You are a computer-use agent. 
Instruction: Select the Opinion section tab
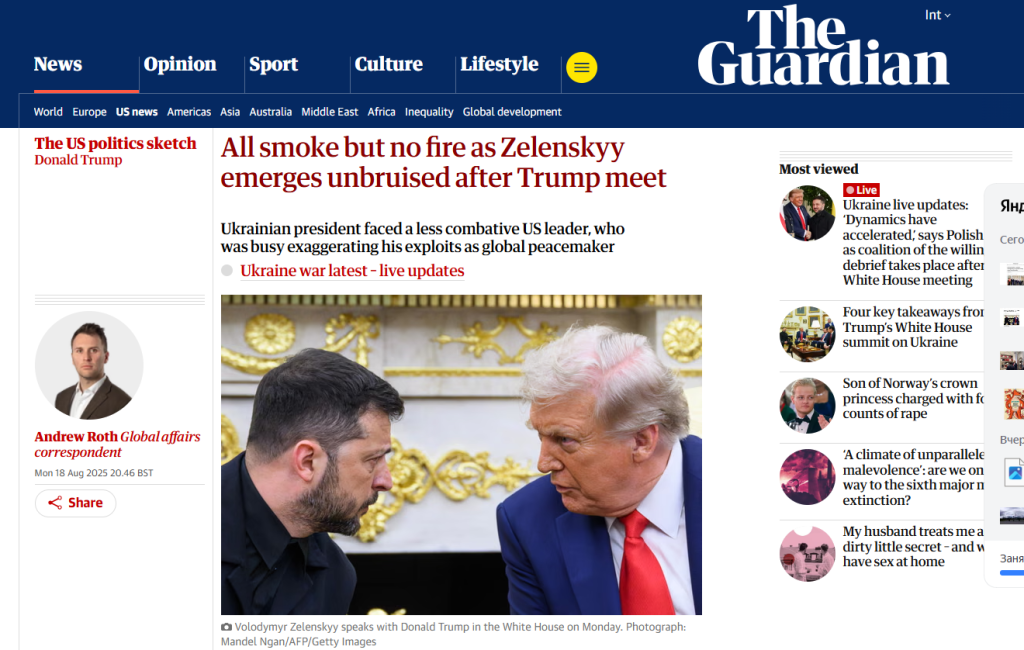[x=180, y=64]
